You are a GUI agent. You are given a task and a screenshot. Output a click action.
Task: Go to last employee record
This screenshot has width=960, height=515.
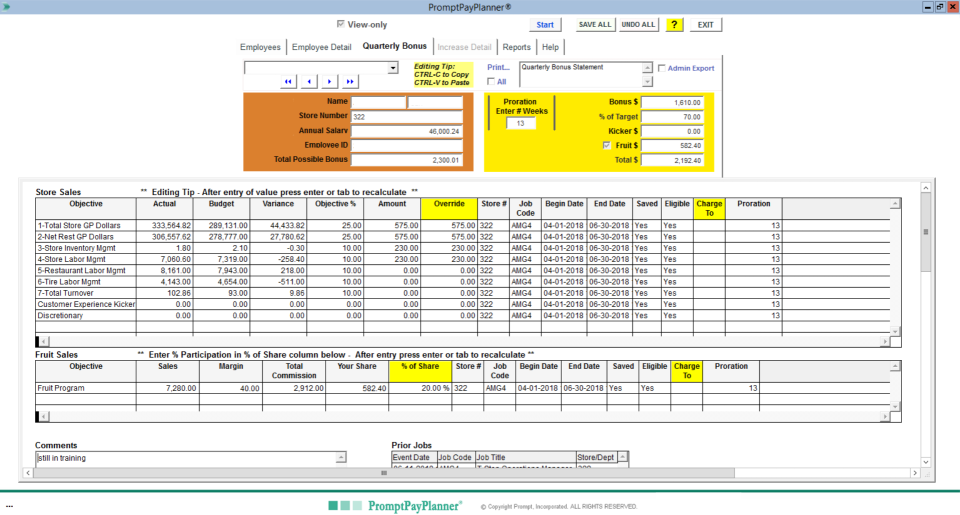[x=350, y=81]
